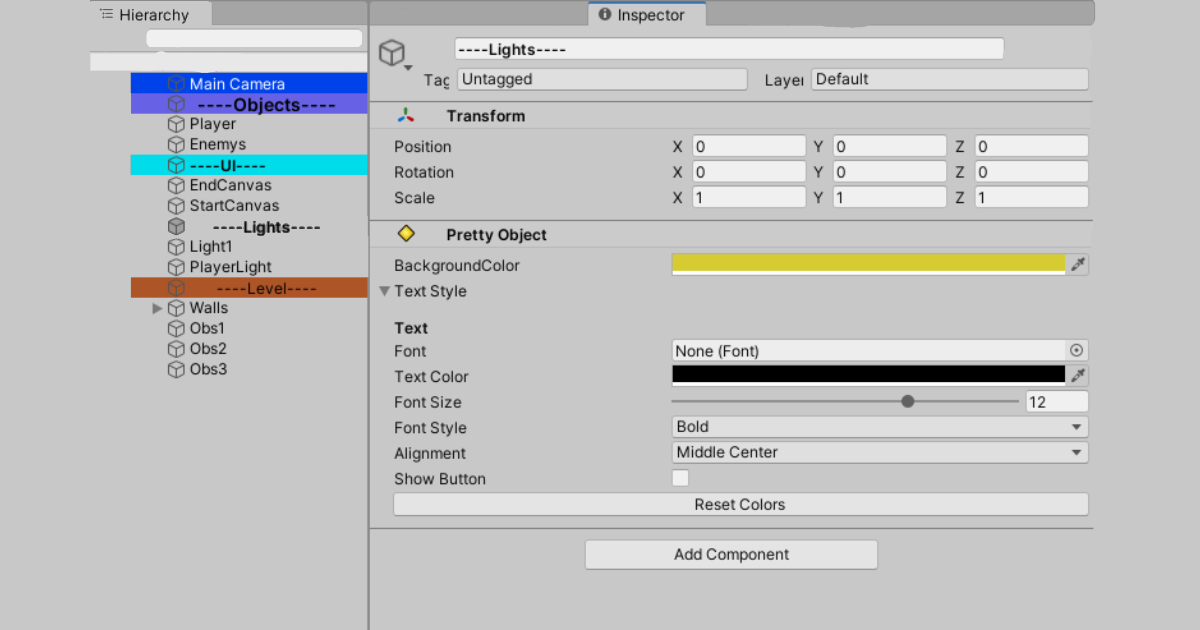This screenshot has width=1200, height=630.
Task: Click the GameObject cube icon in Inspector
Action: [393, 53]
